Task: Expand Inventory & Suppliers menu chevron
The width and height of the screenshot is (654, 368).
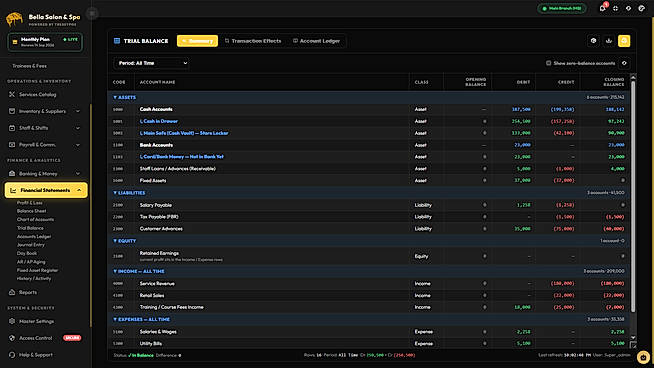Action: pyautogui.click(x=78, y=111)
